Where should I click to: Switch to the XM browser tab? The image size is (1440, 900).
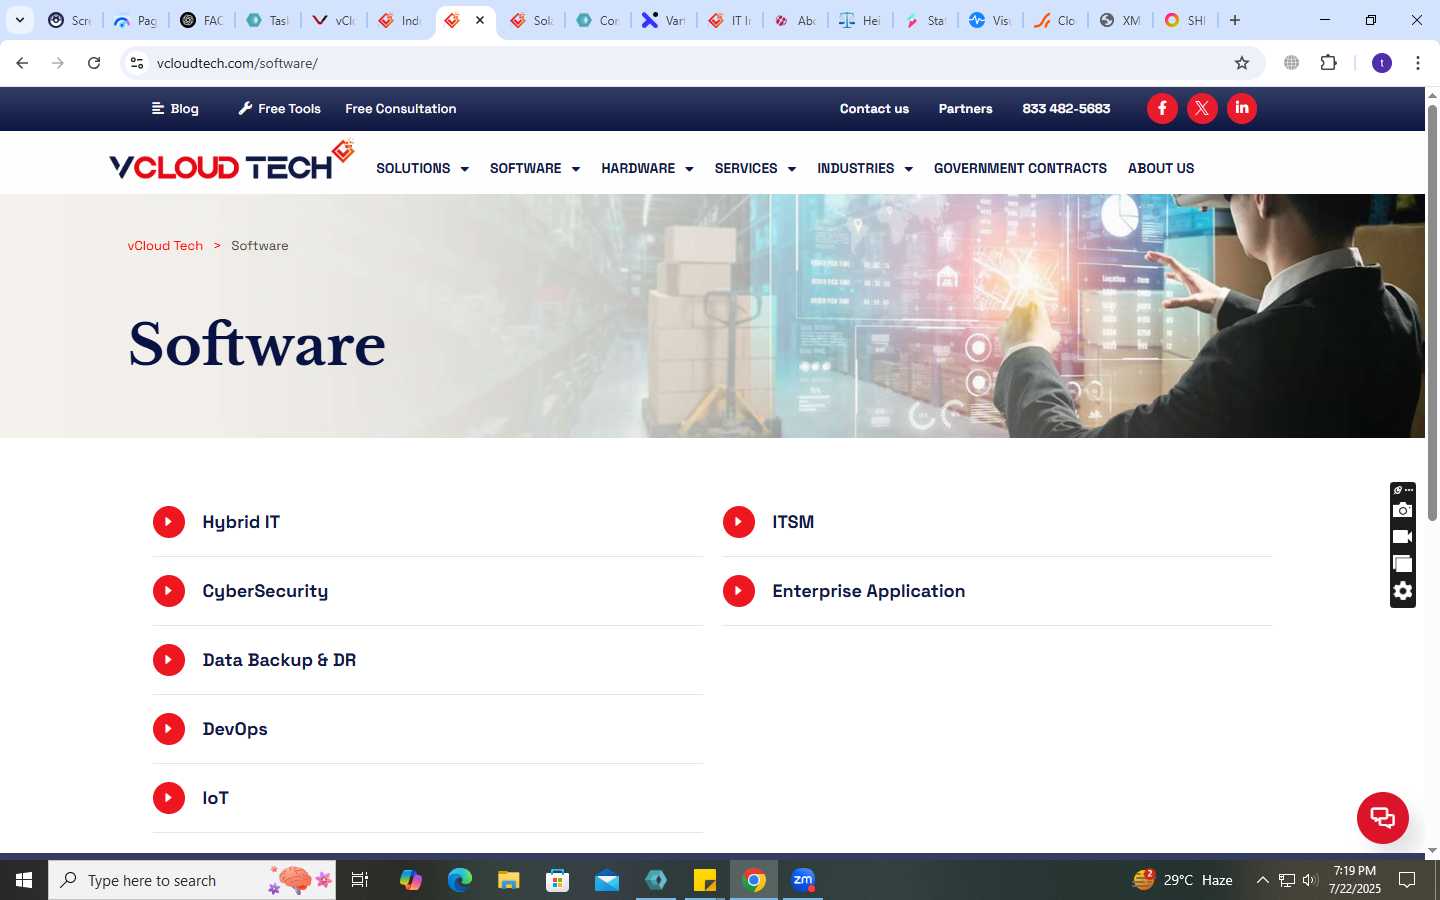coord(1120,20)
